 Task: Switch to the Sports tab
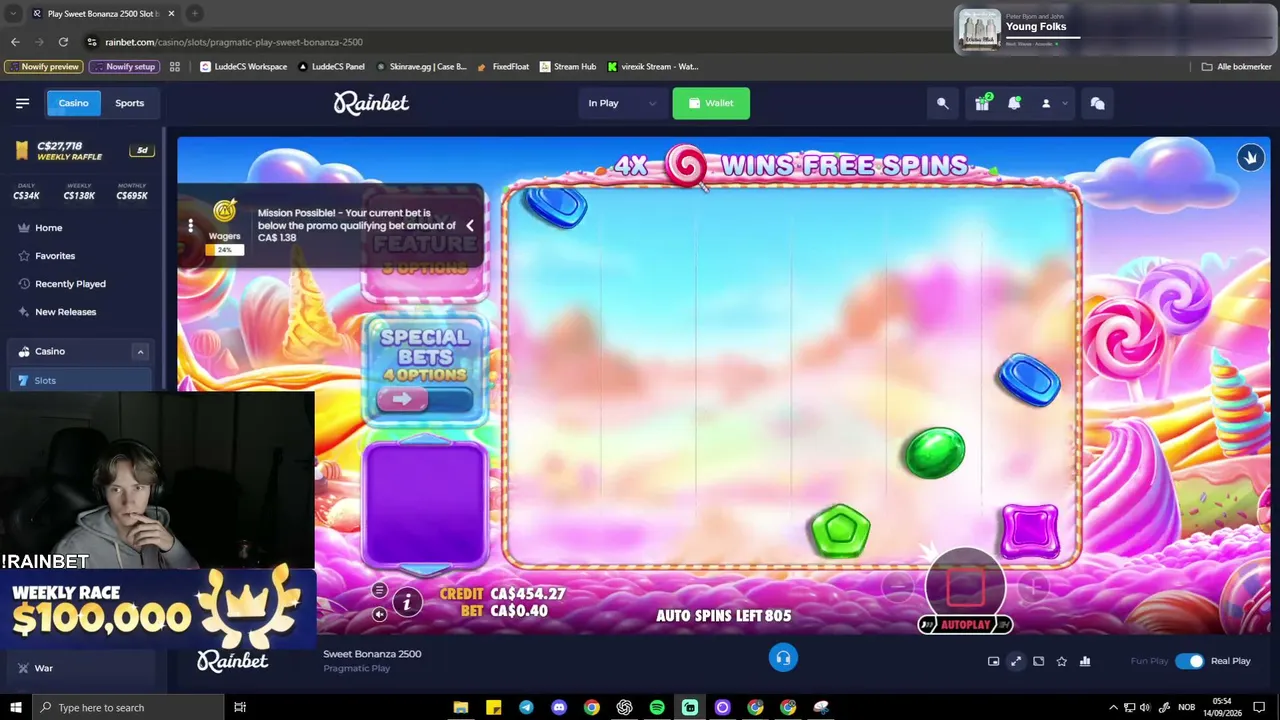[129, 103]
